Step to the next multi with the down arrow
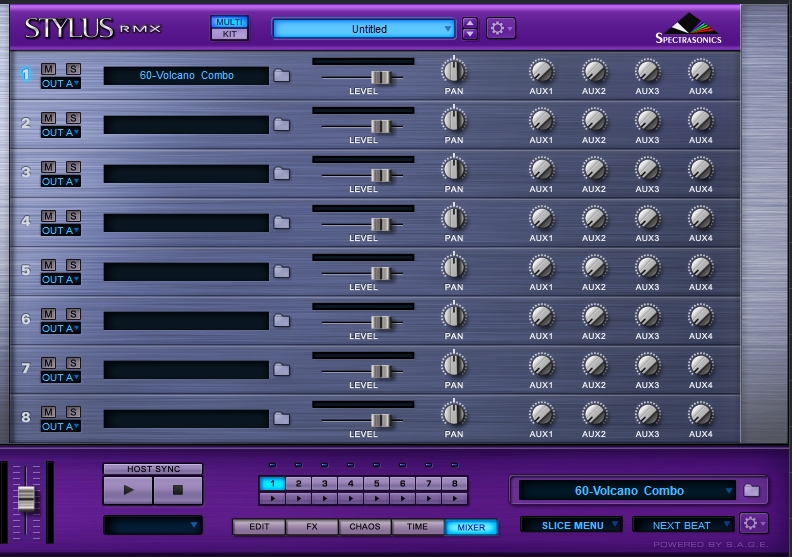Image resolution: width=792 pixels, height=557 pixels. pos(470,34)
